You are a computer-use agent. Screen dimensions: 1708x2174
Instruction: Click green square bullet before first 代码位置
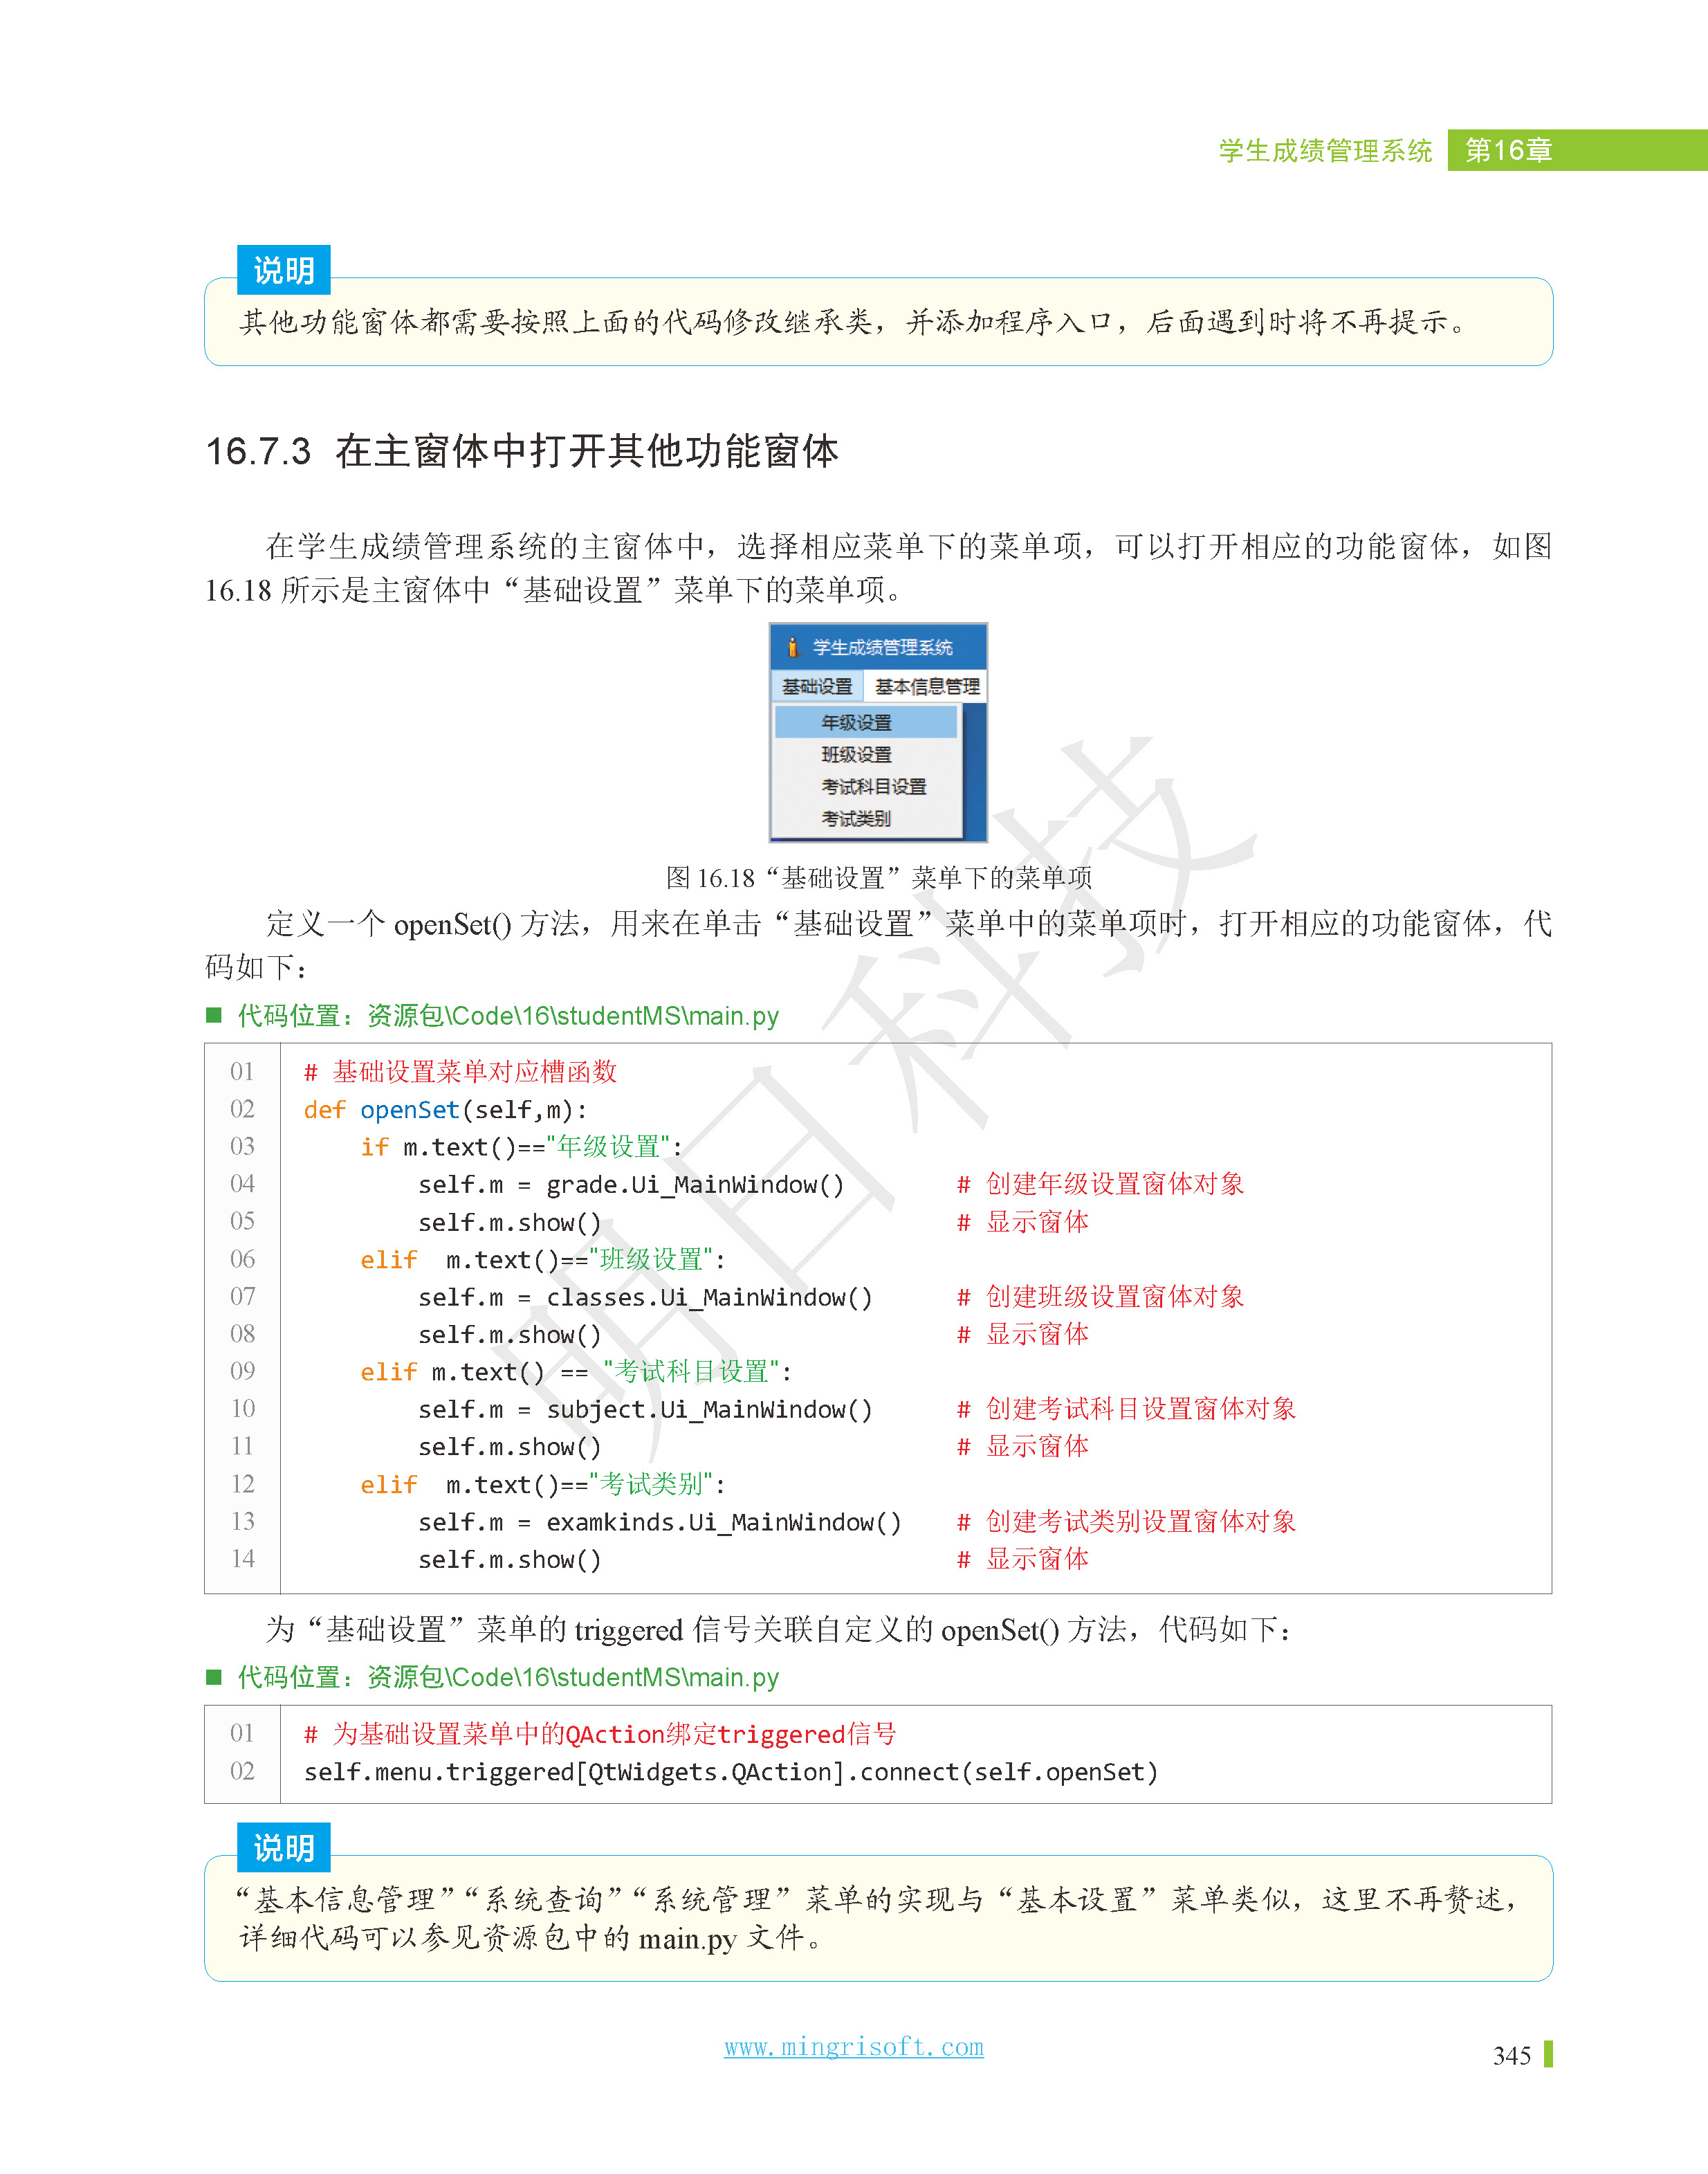pyautogui.click(x=213, y=1015)
